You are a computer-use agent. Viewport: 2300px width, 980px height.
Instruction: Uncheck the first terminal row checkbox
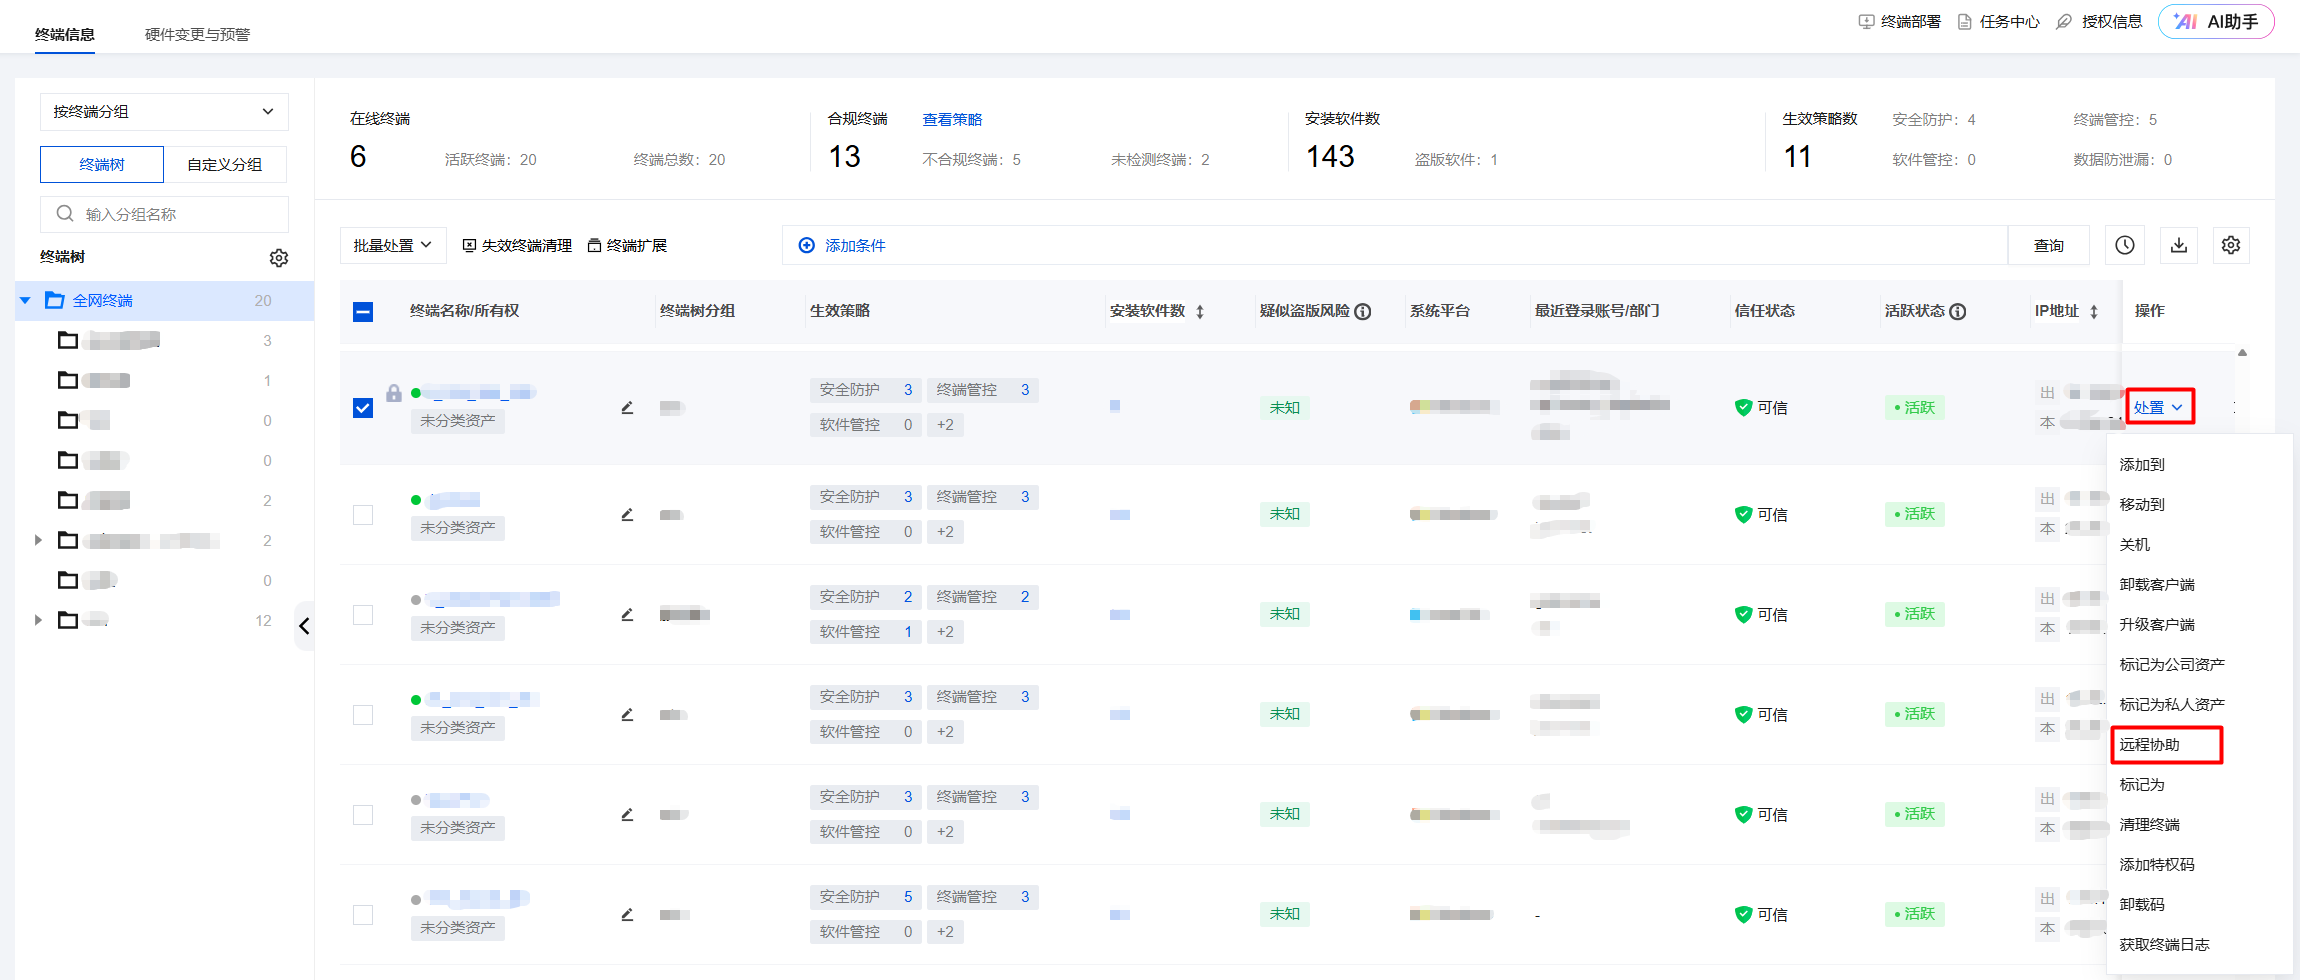(363, 408)
